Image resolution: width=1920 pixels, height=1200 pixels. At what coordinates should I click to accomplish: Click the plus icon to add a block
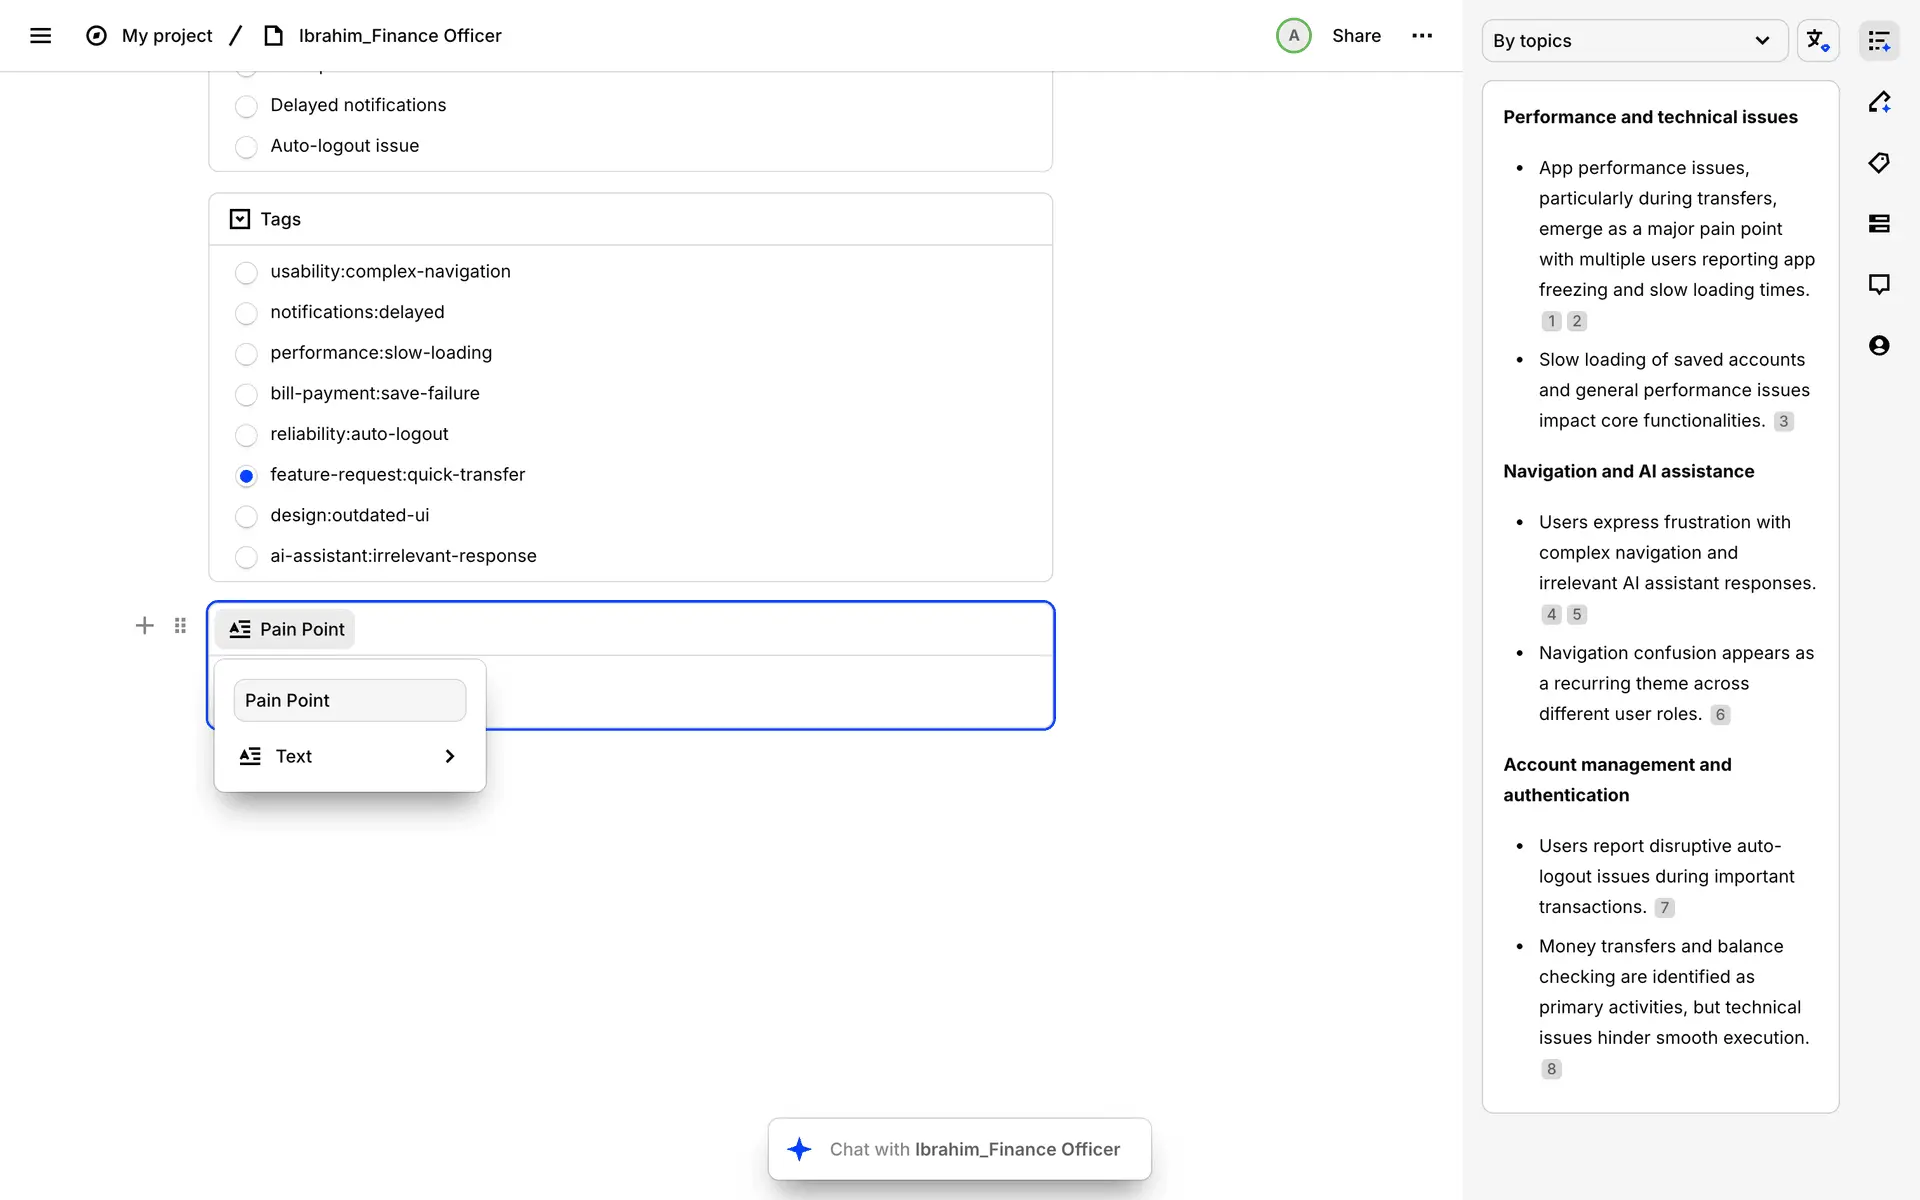click(x=144, y=626)
